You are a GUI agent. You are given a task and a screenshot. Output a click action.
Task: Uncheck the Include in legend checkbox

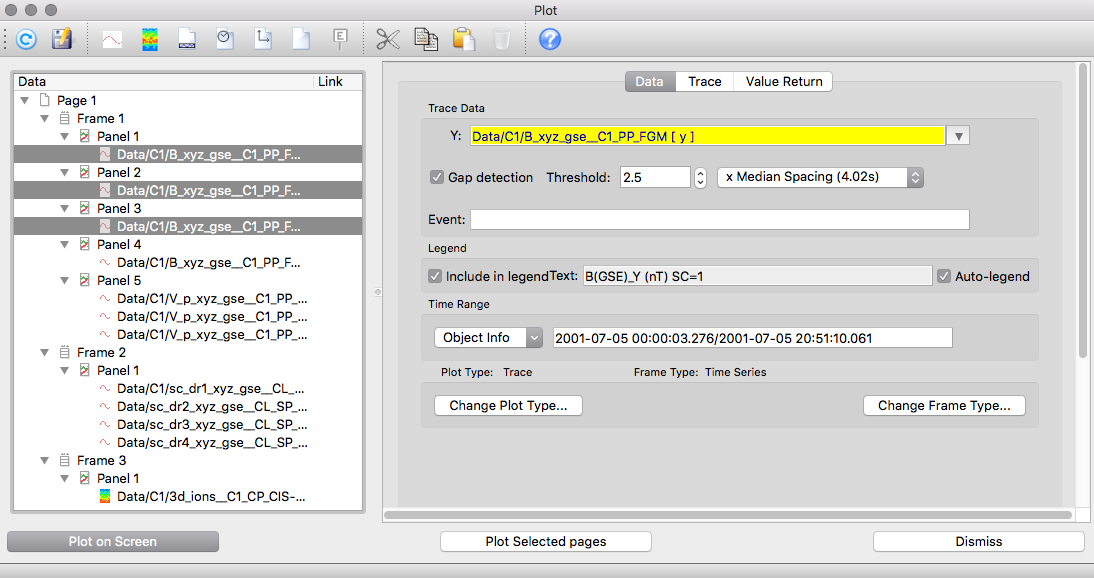point(435,276)
